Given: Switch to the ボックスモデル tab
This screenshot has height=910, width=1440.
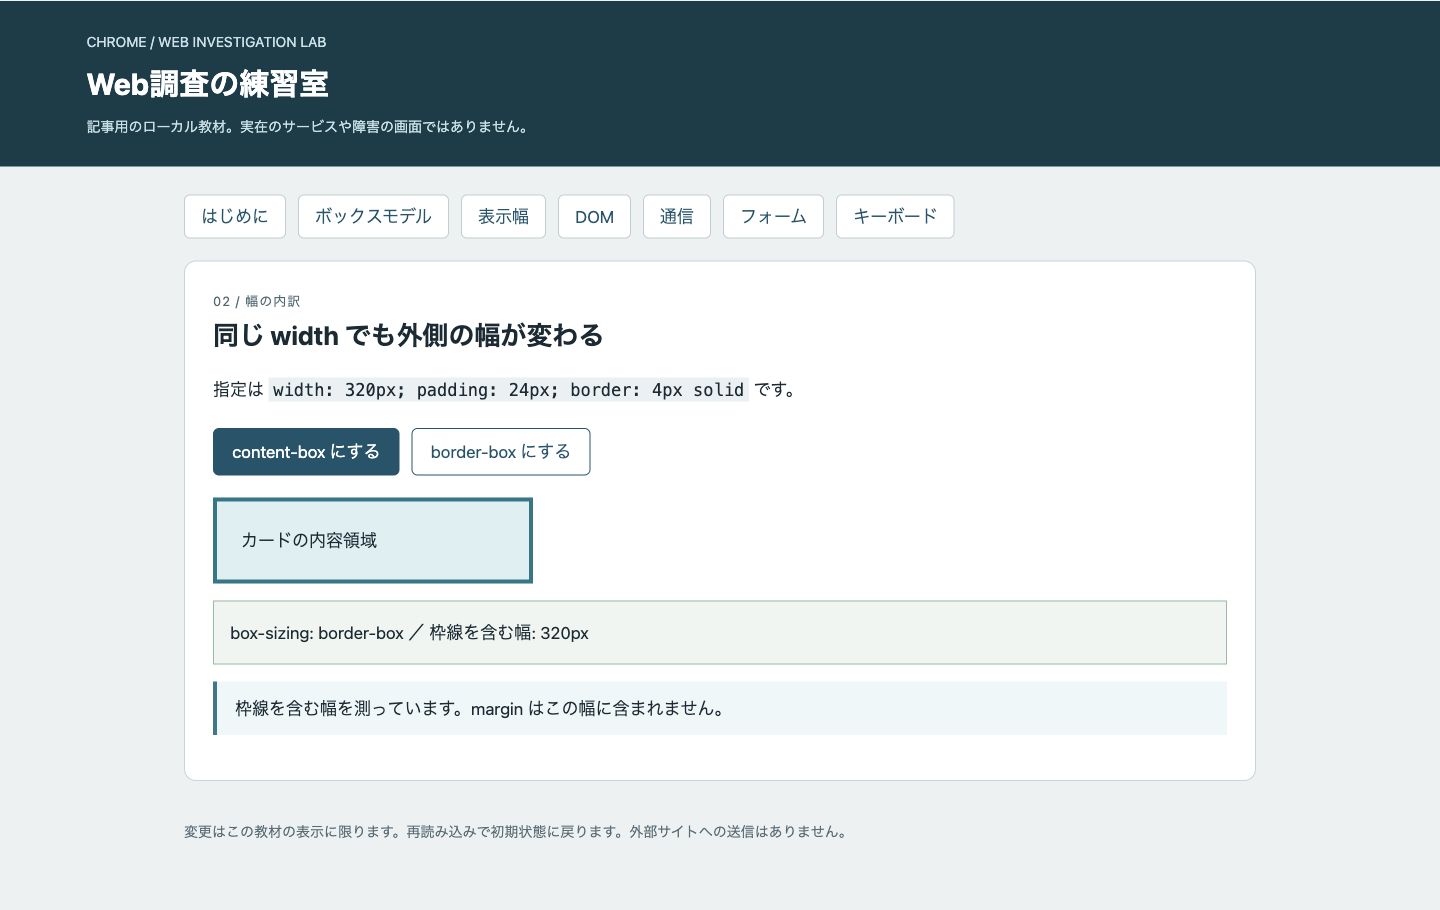Looking at the screenshot, I should 373,216.
